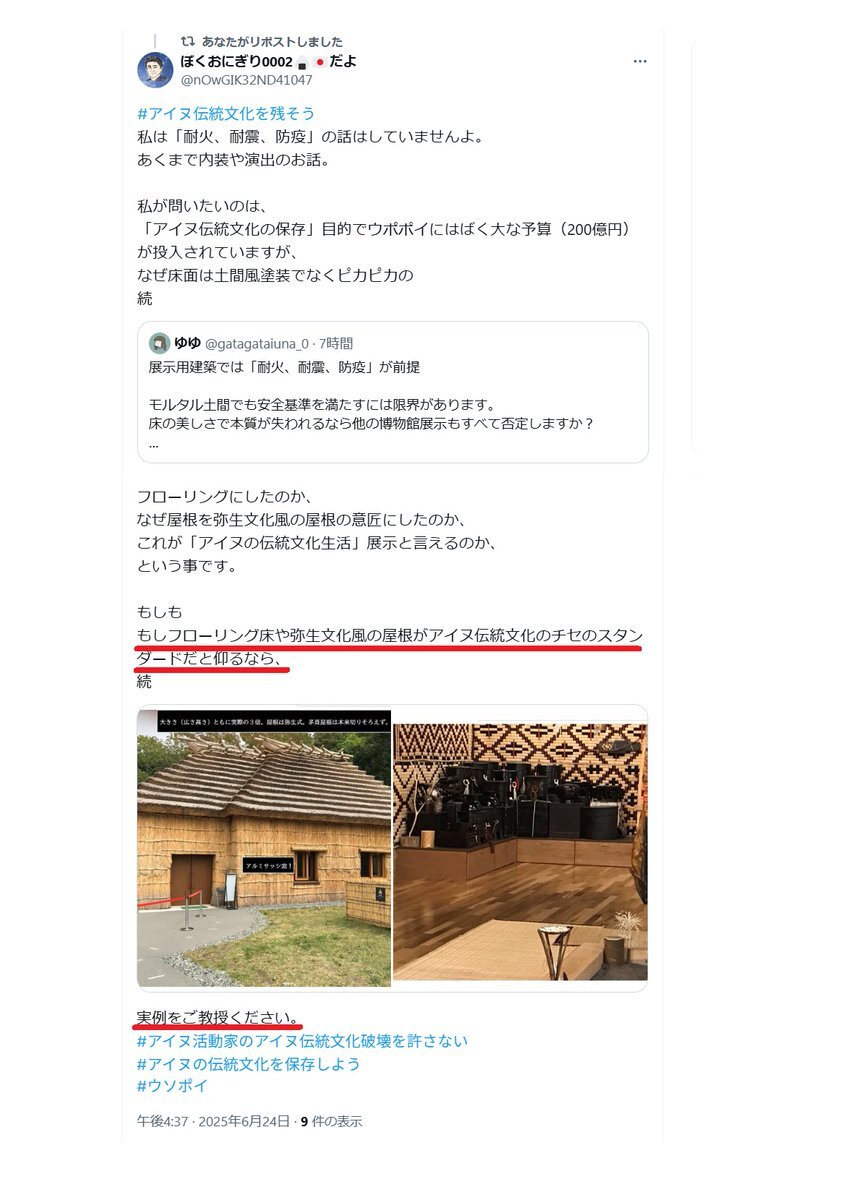Click the あなたがリポストしました label
The height and width of the screenshot is (1200, 842).
[272, 42]
